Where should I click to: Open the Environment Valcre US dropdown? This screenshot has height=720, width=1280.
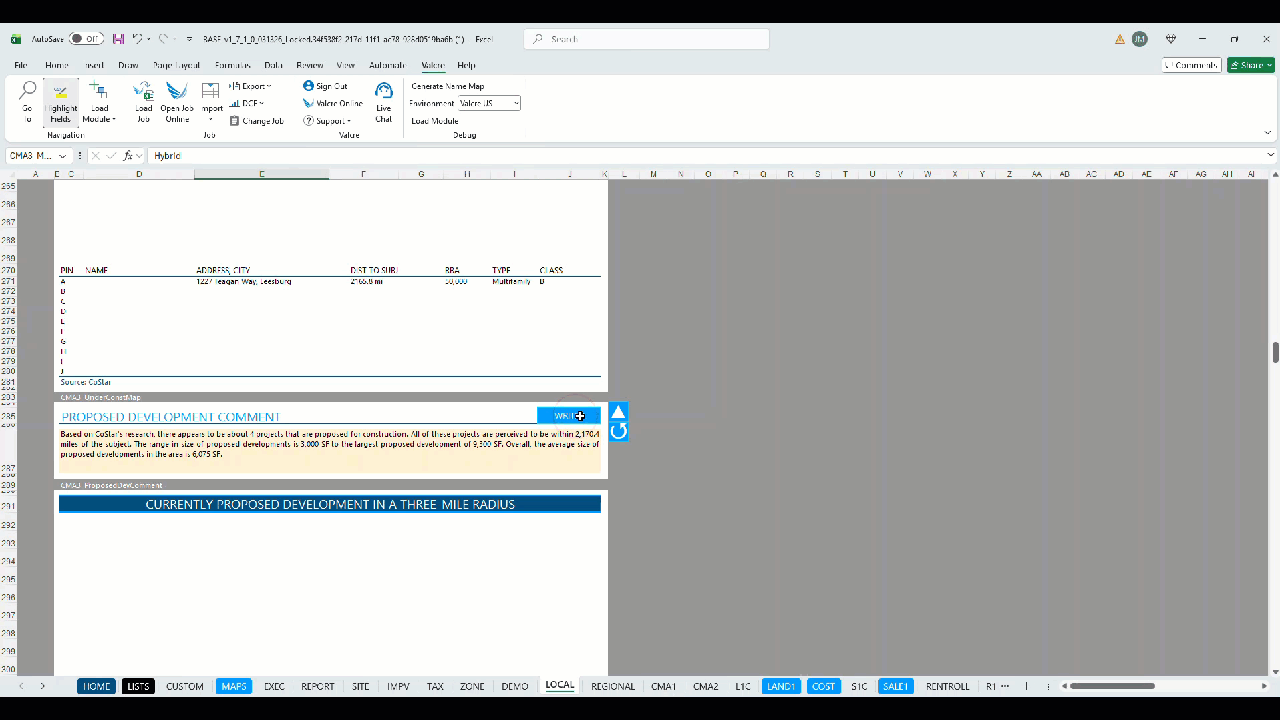tap(490, 103)
